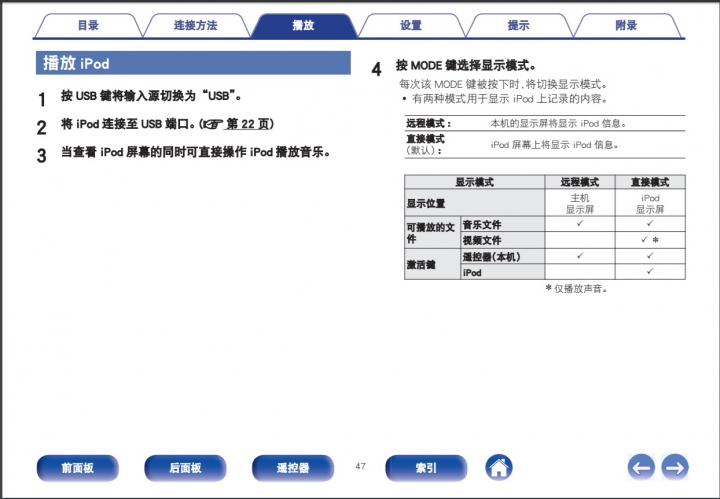Go to the 提示 tab
720x499 pixels.
click(x=518, y=25)
